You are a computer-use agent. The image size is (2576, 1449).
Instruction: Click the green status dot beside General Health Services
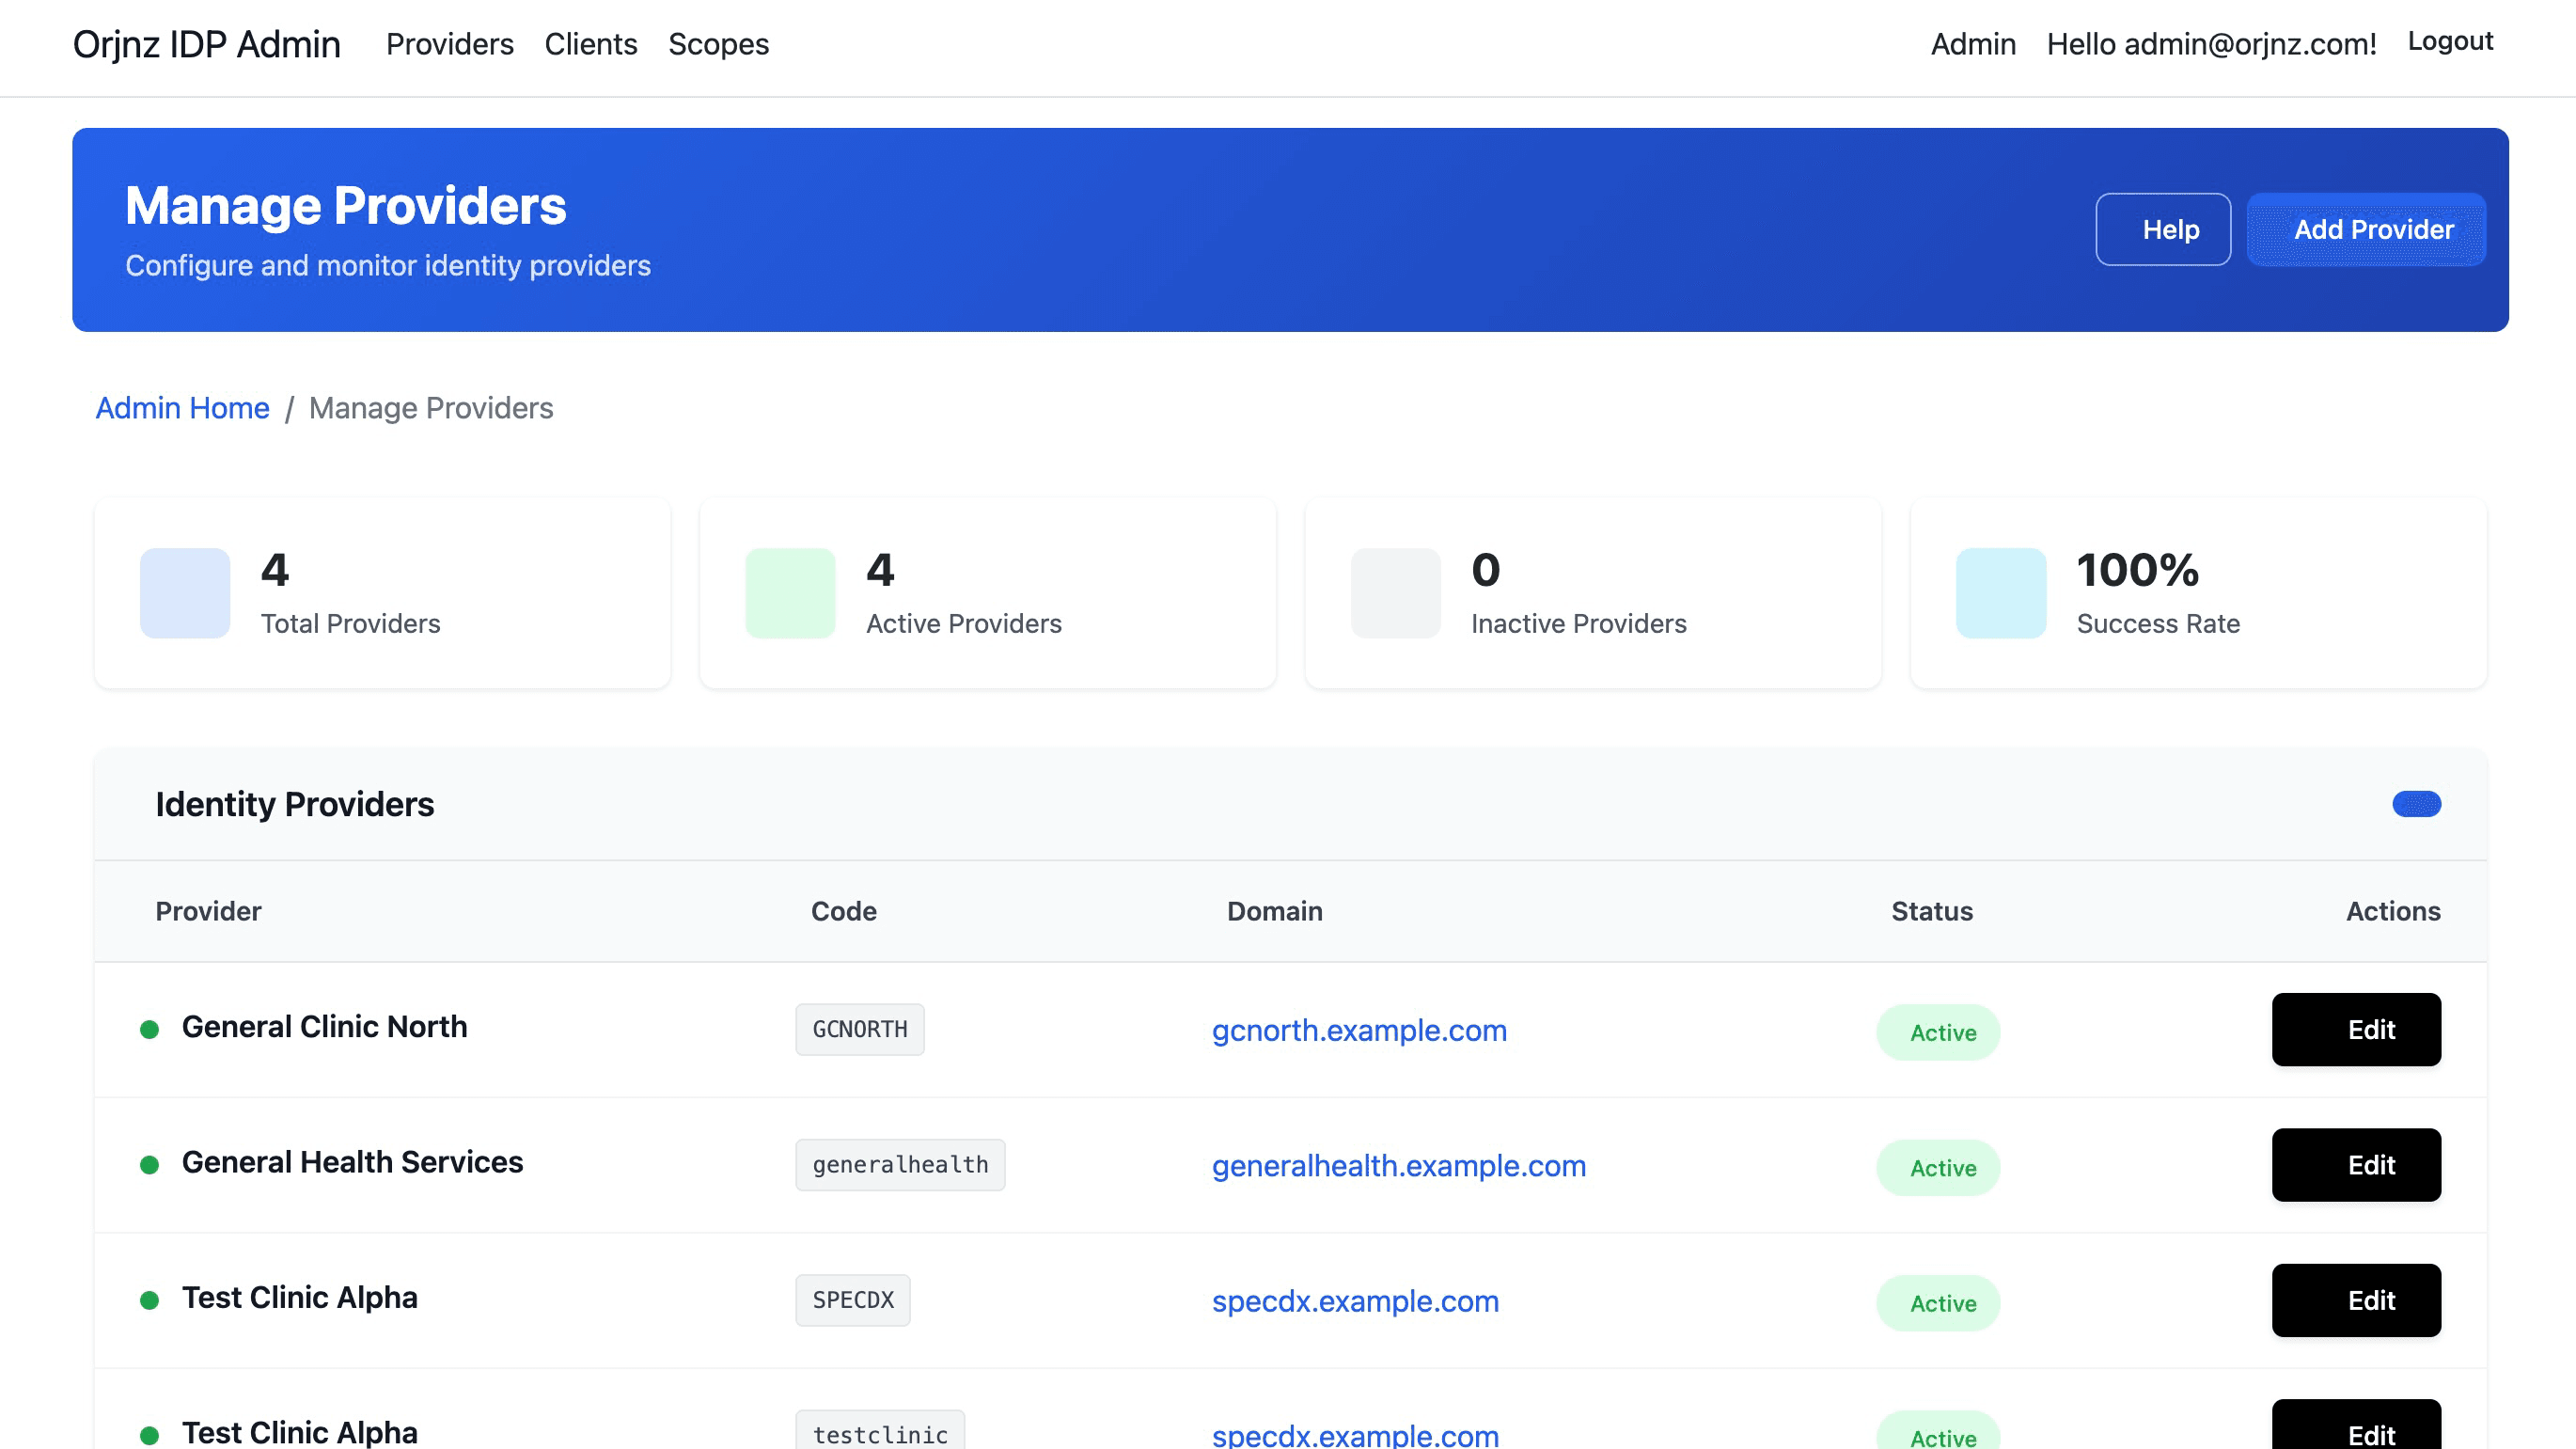coord(150,1164)
